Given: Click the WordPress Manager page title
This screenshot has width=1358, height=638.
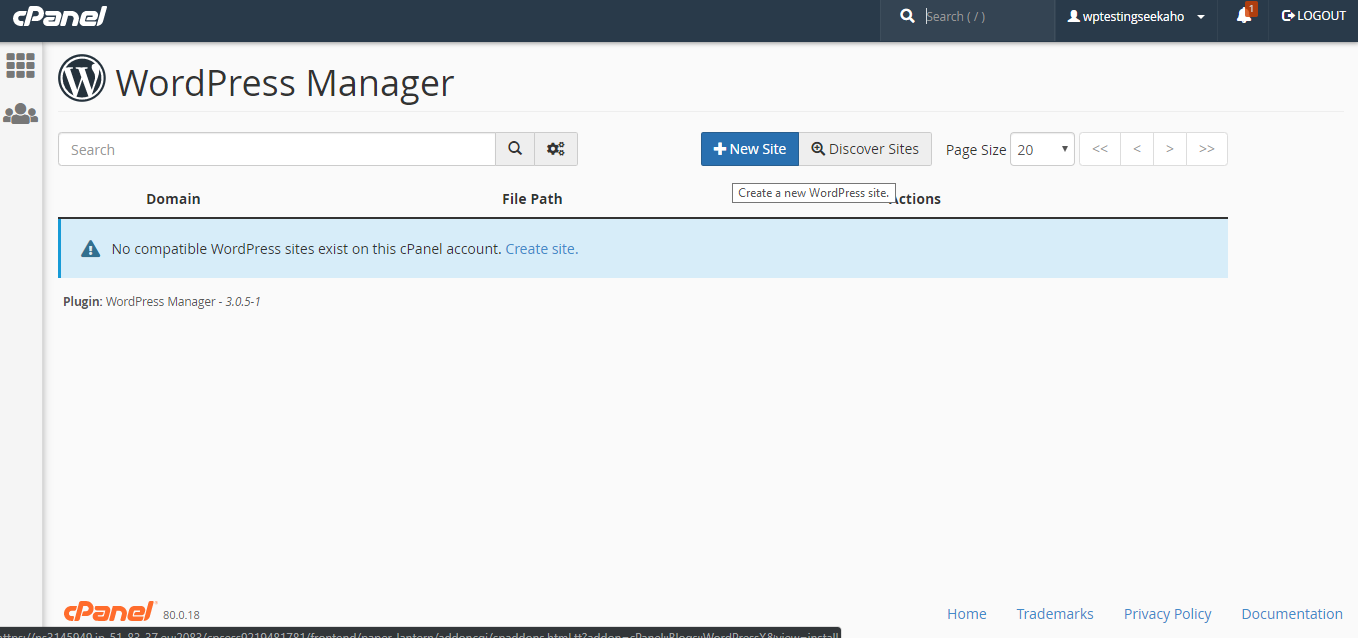Looking at the screenshot, I should click(x=285, y=82).
